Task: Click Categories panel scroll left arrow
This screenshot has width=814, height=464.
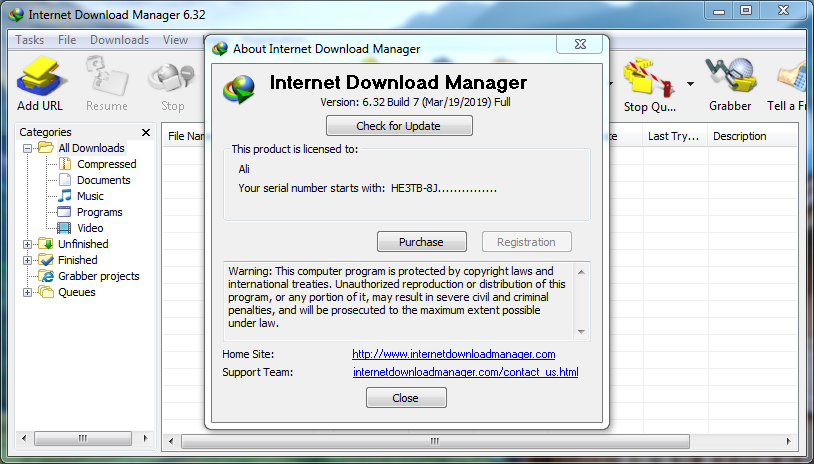Action: 24,439
